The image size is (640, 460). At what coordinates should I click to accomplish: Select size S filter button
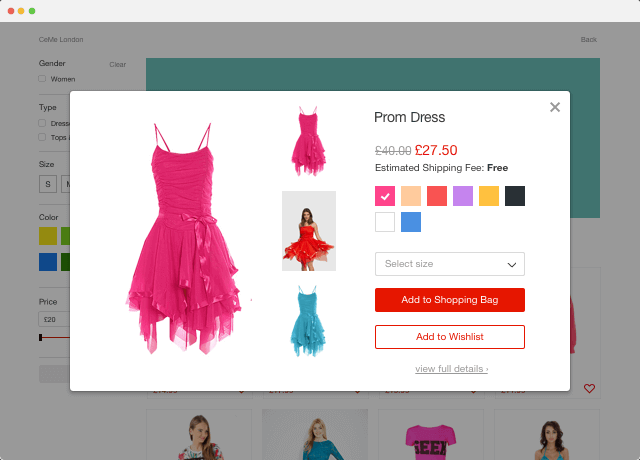point(48,184)
